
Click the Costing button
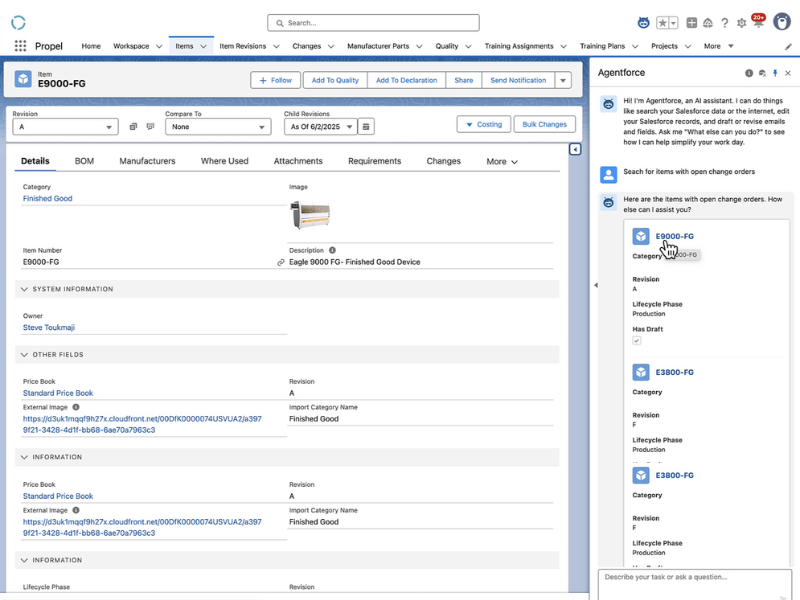[x=484, y=124]
